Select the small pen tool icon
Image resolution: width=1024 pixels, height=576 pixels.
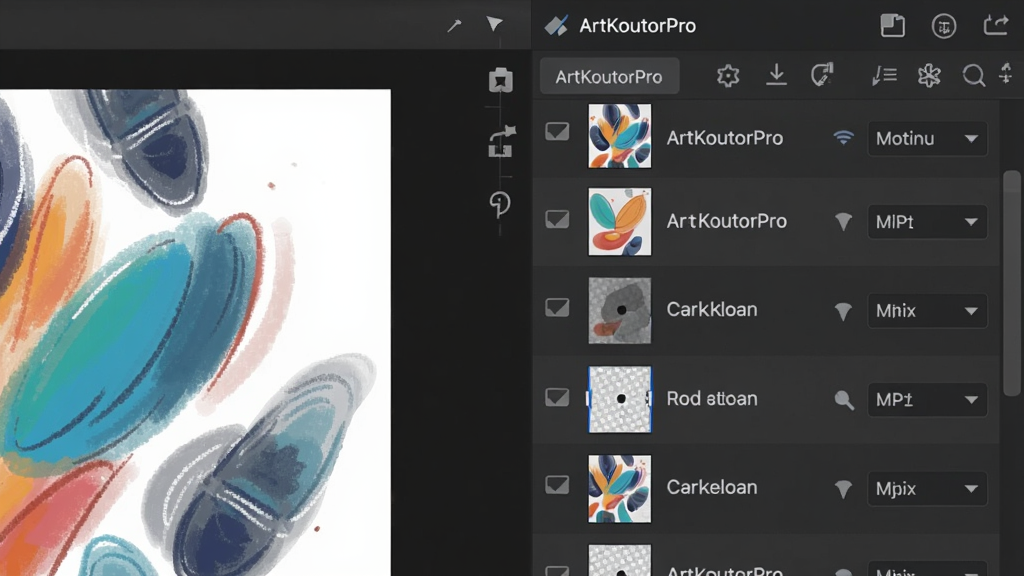(454, 25)
